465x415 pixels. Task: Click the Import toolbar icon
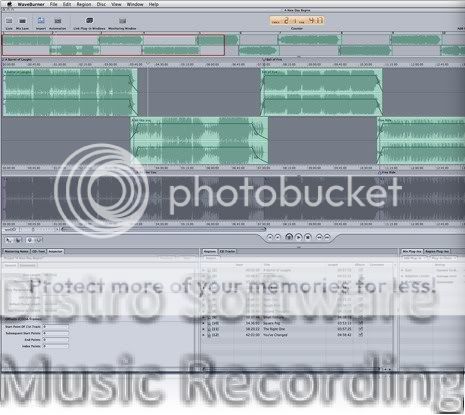point(41,21)
